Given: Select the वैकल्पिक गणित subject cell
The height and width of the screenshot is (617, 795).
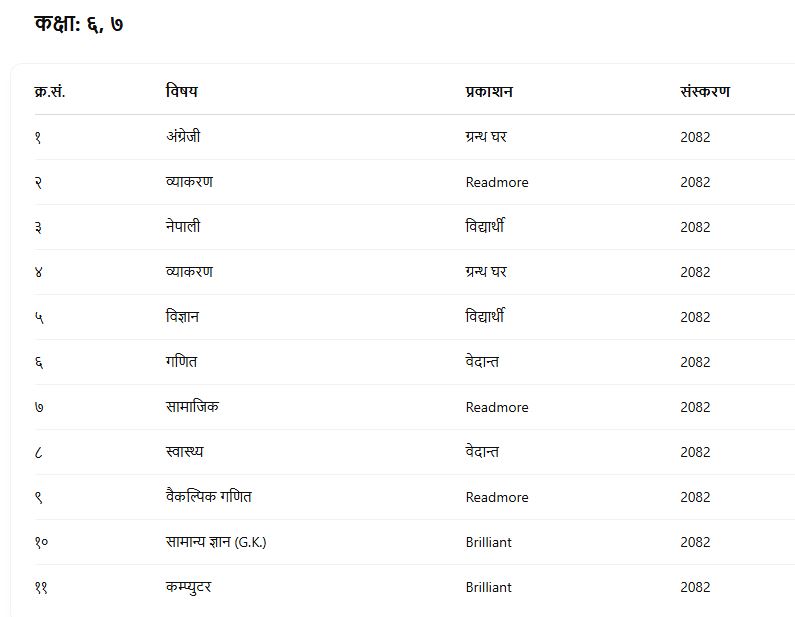Looking at the screenshot, I should [x=216, y=497].
